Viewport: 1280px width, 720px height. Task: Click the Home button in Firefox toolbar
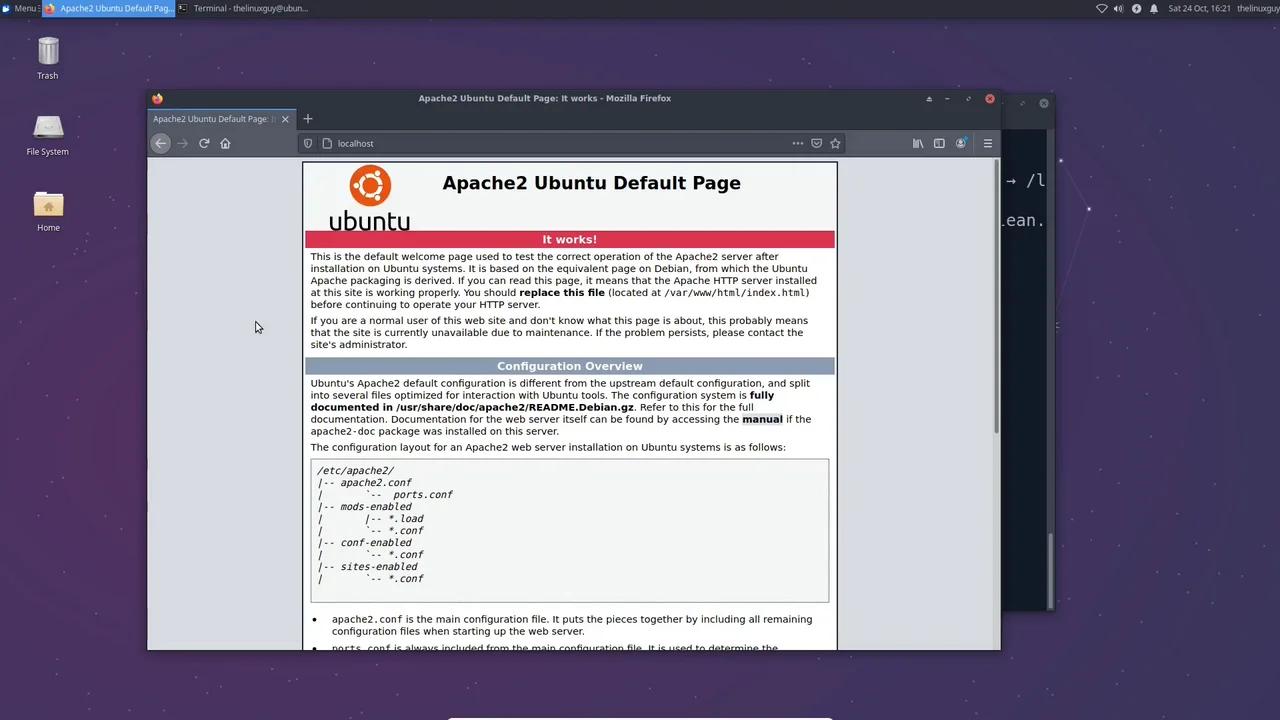pos(225,143)
